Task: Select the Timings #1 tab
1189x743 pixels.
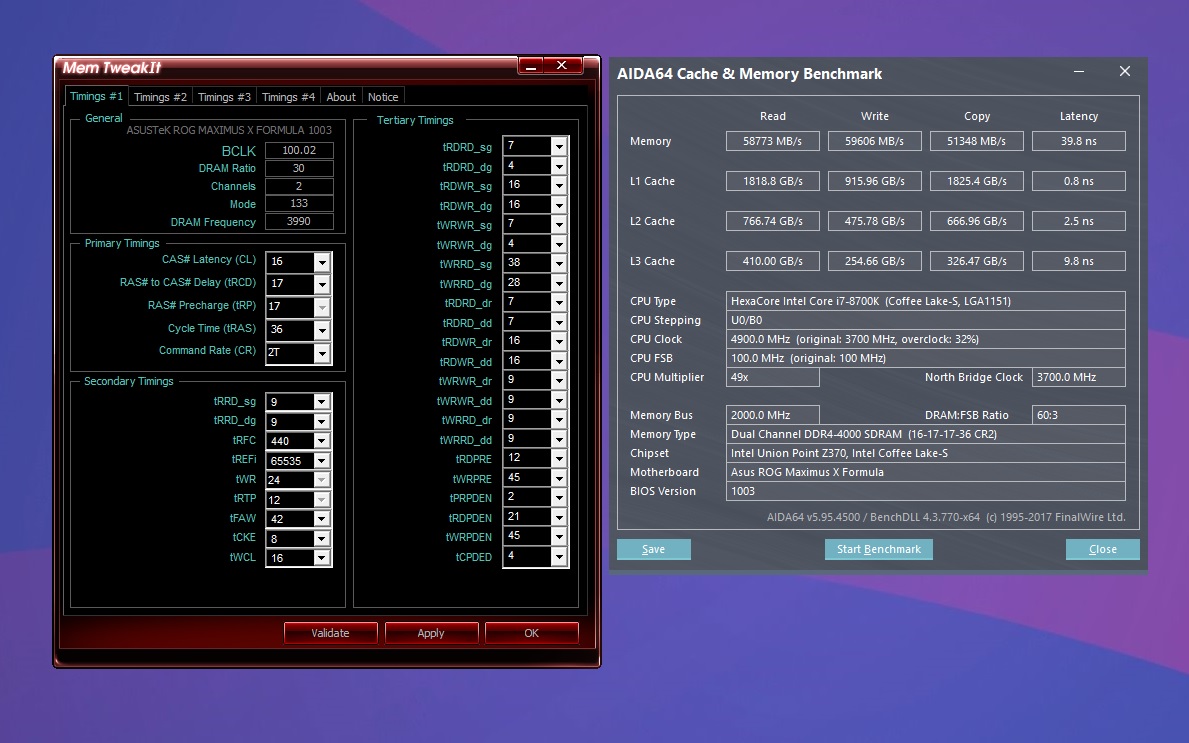Action: (96, 96)
